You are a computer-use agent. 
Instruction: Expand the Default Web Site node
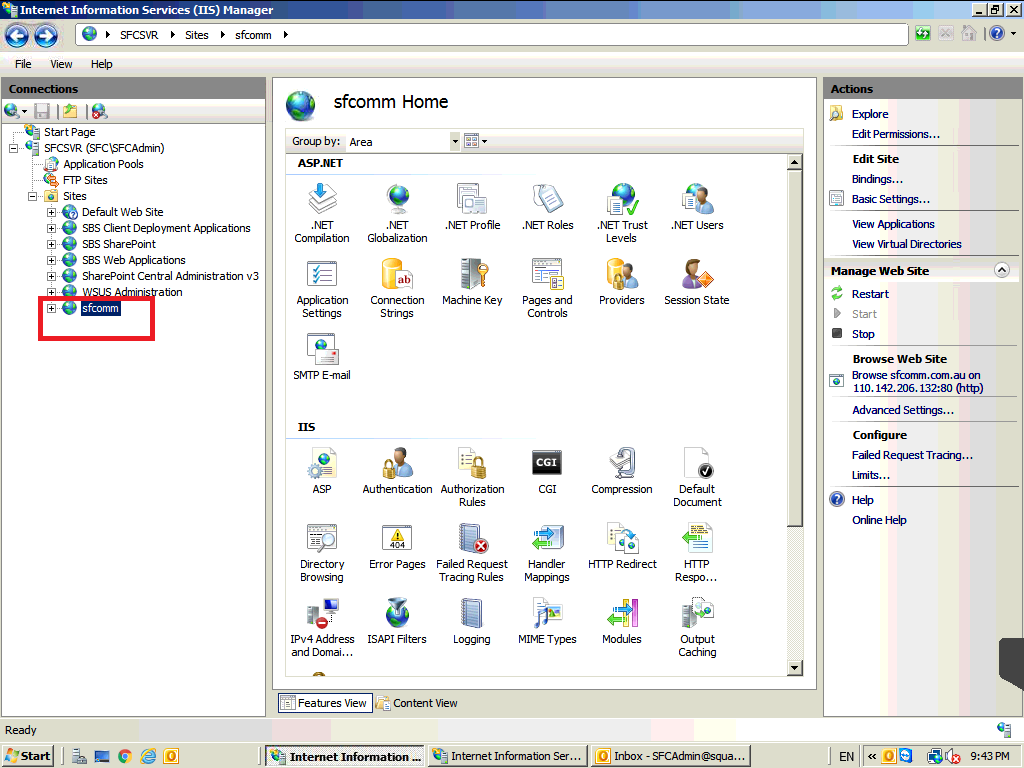(52, 212)
